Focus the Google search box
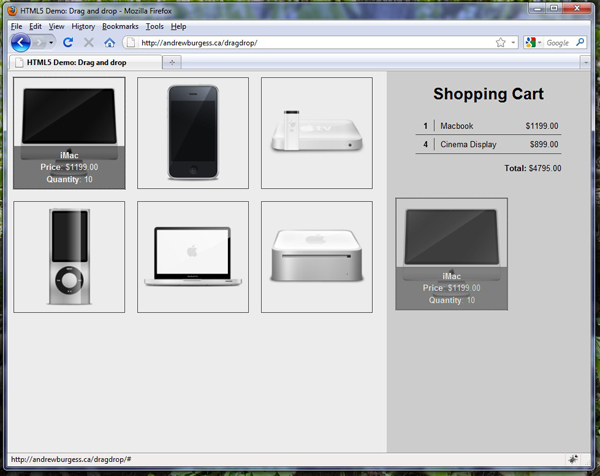Screen dimensions: 600x476 click(558, 43)
